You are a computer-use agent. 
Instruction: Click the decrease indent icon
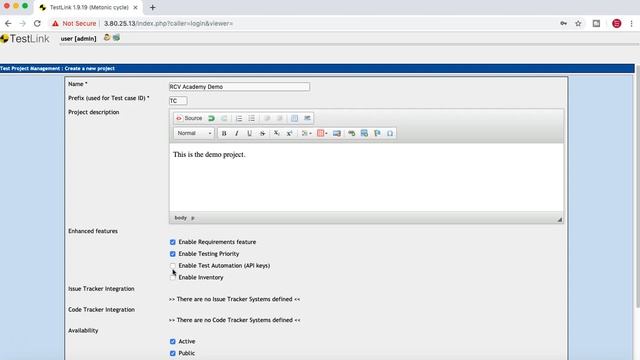click(267, 118)
